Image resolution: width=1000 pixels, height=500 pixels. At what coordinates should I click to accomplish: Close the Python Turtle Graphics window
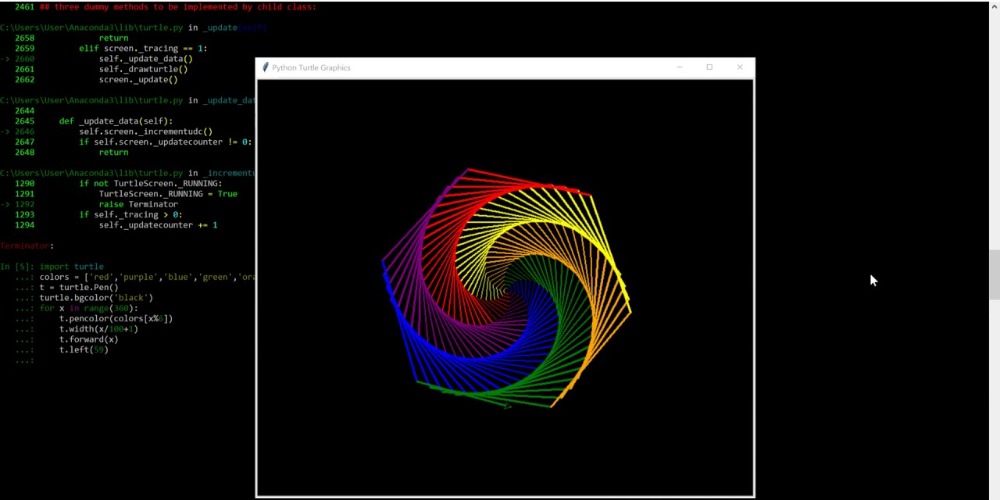(740, 67)
